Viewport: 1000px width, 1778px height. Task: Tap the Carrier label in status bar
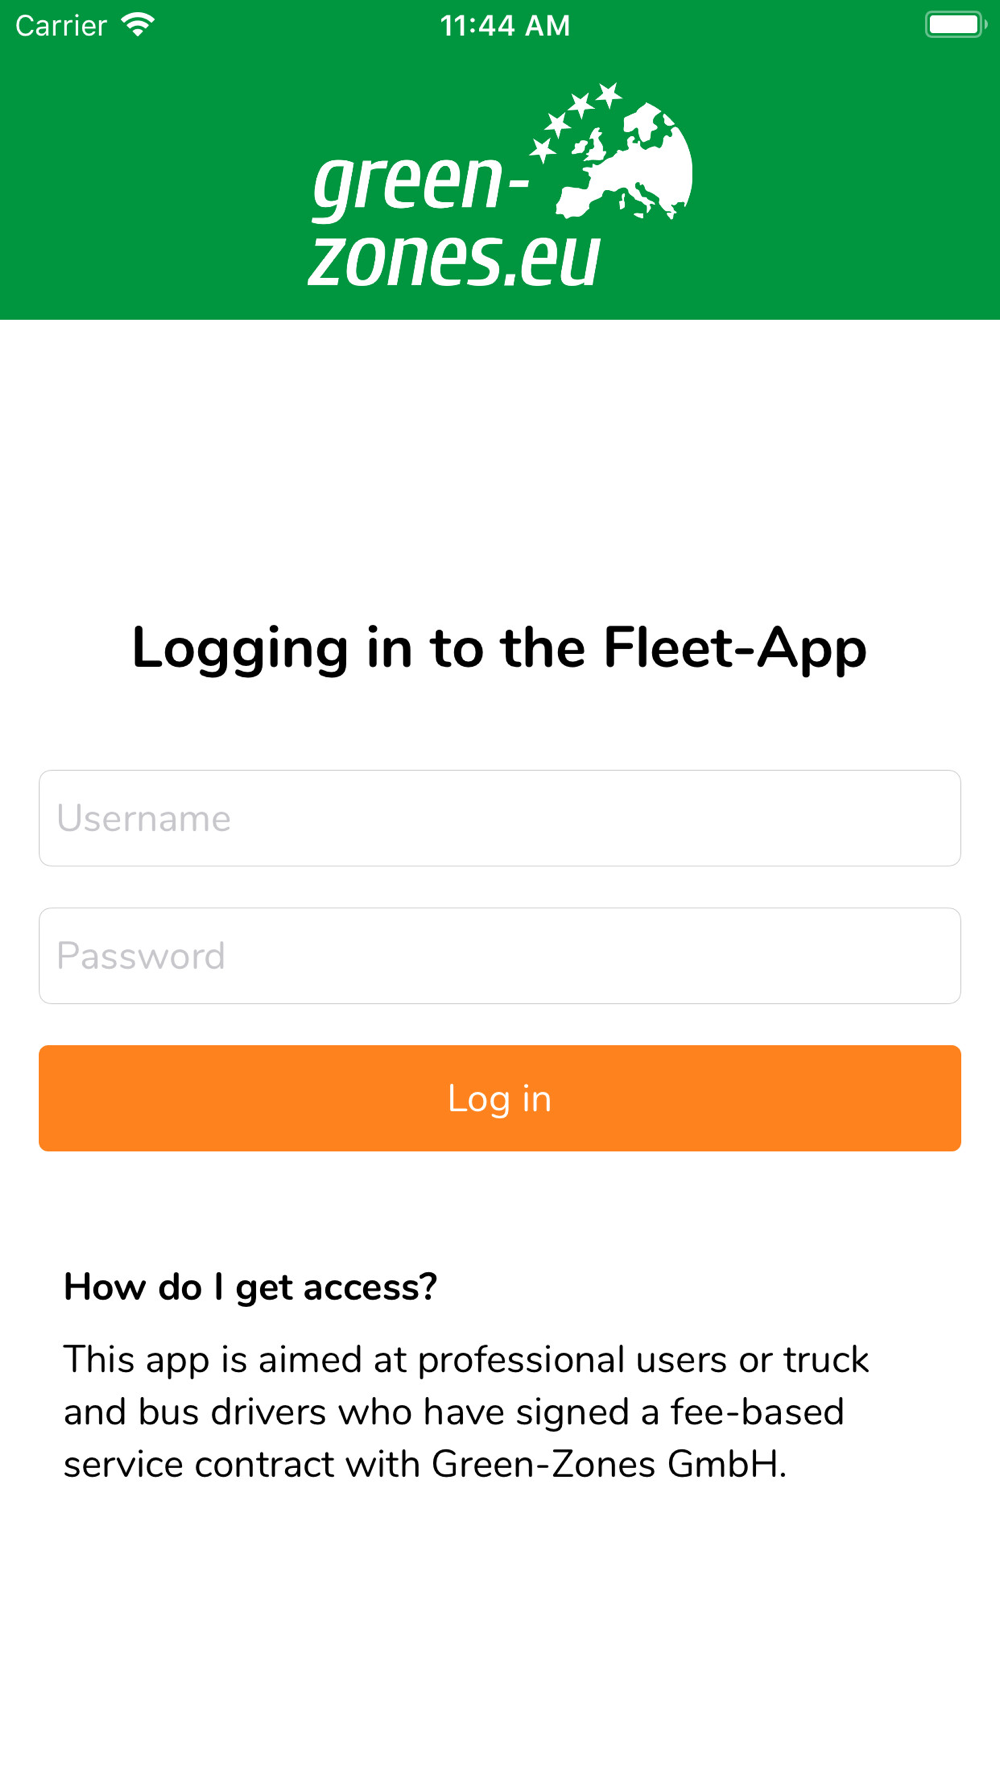click(x=61, y=26)
